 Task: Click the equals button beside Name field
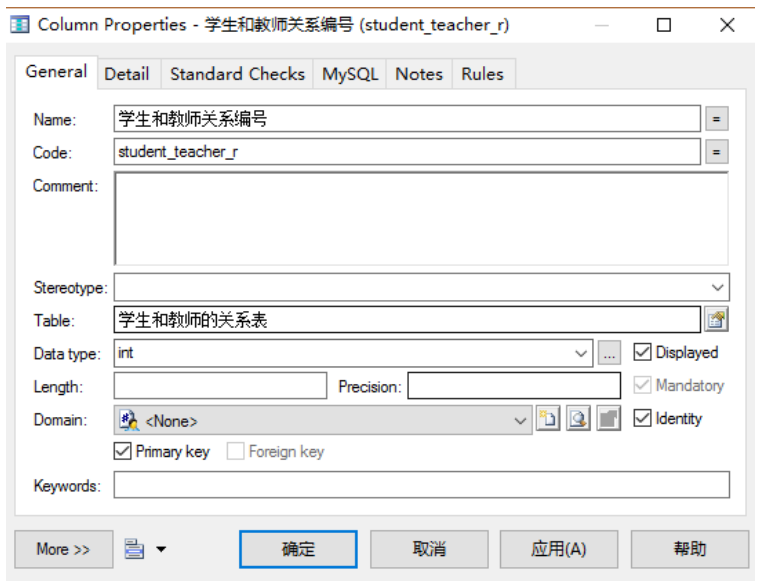(x=717, y=120)
